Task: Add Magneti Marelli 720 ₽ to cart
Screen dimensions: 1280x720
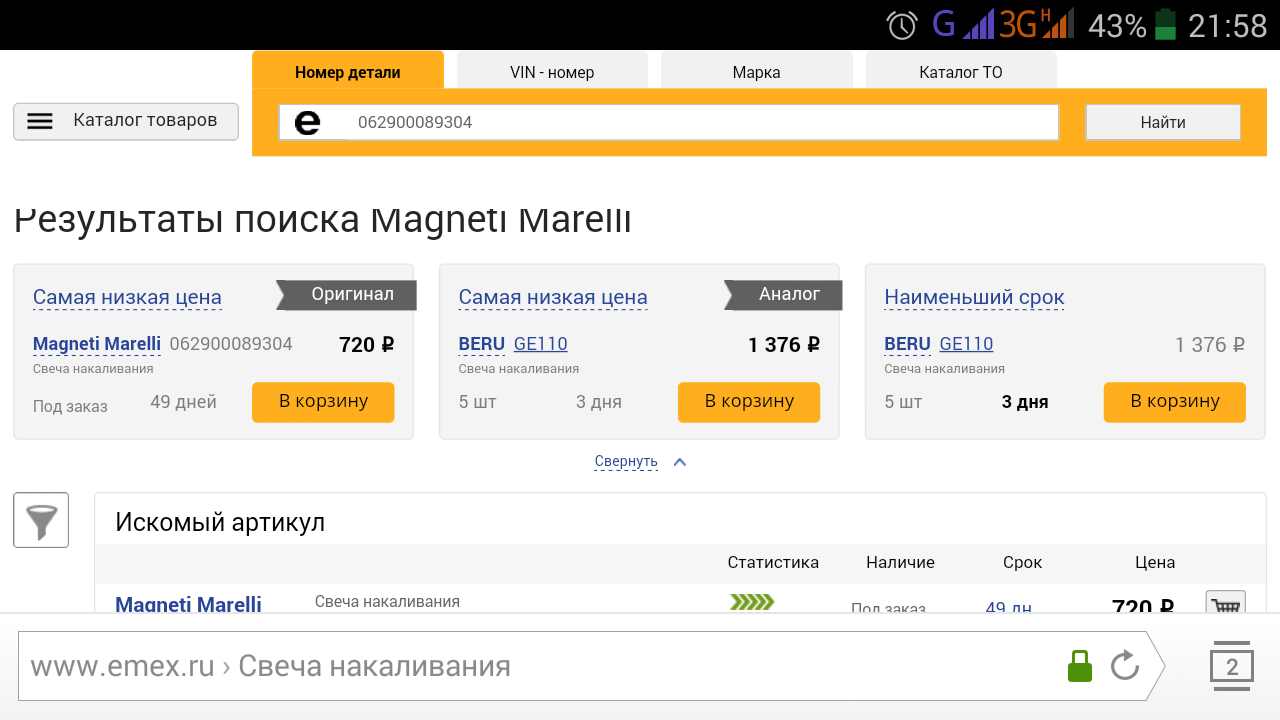Action: pyautogui.click(x=323, y=402)
